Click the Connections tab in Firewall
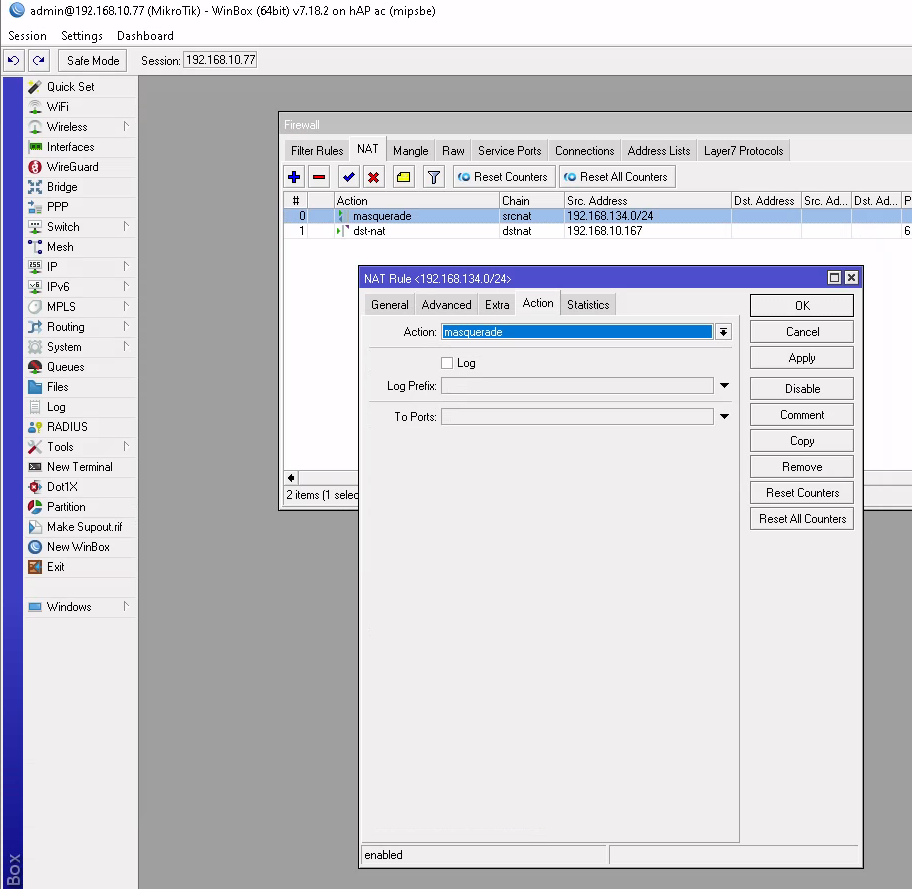 pyautogui.click(x=585, y=151)
